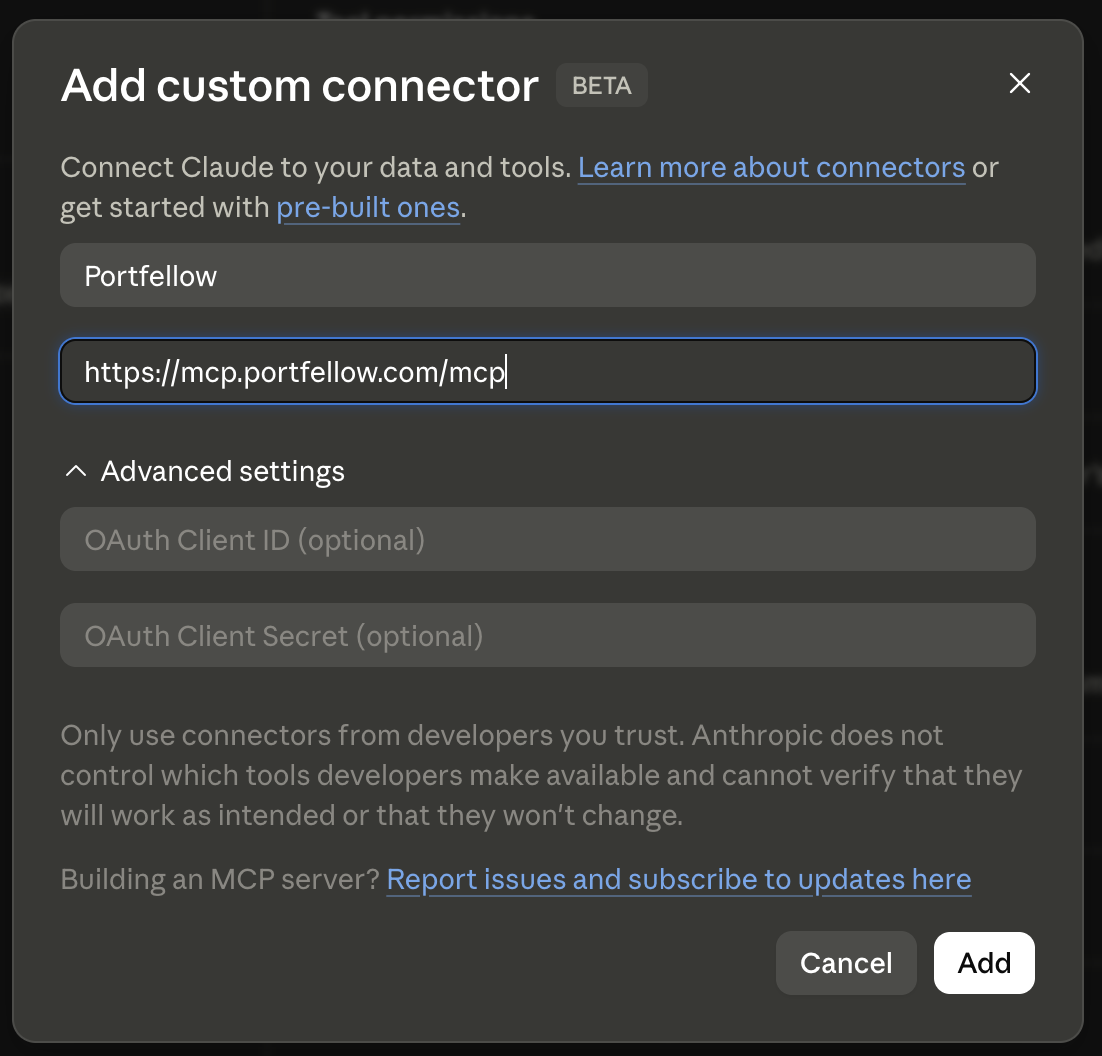1102x1056 pixels.
Task: Close the Add custom connector dialog
Action: click(1019, 83)
